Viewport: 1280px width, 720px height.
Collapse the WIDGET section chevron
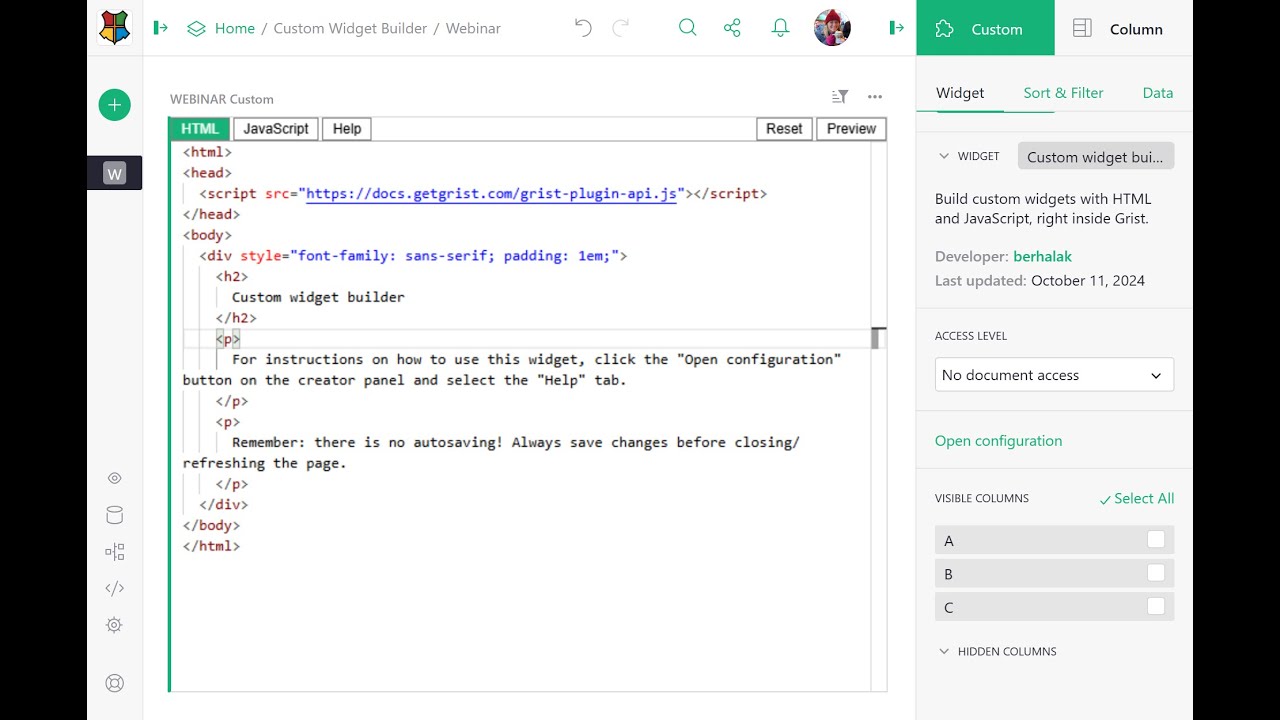click(x=943, y=156)
